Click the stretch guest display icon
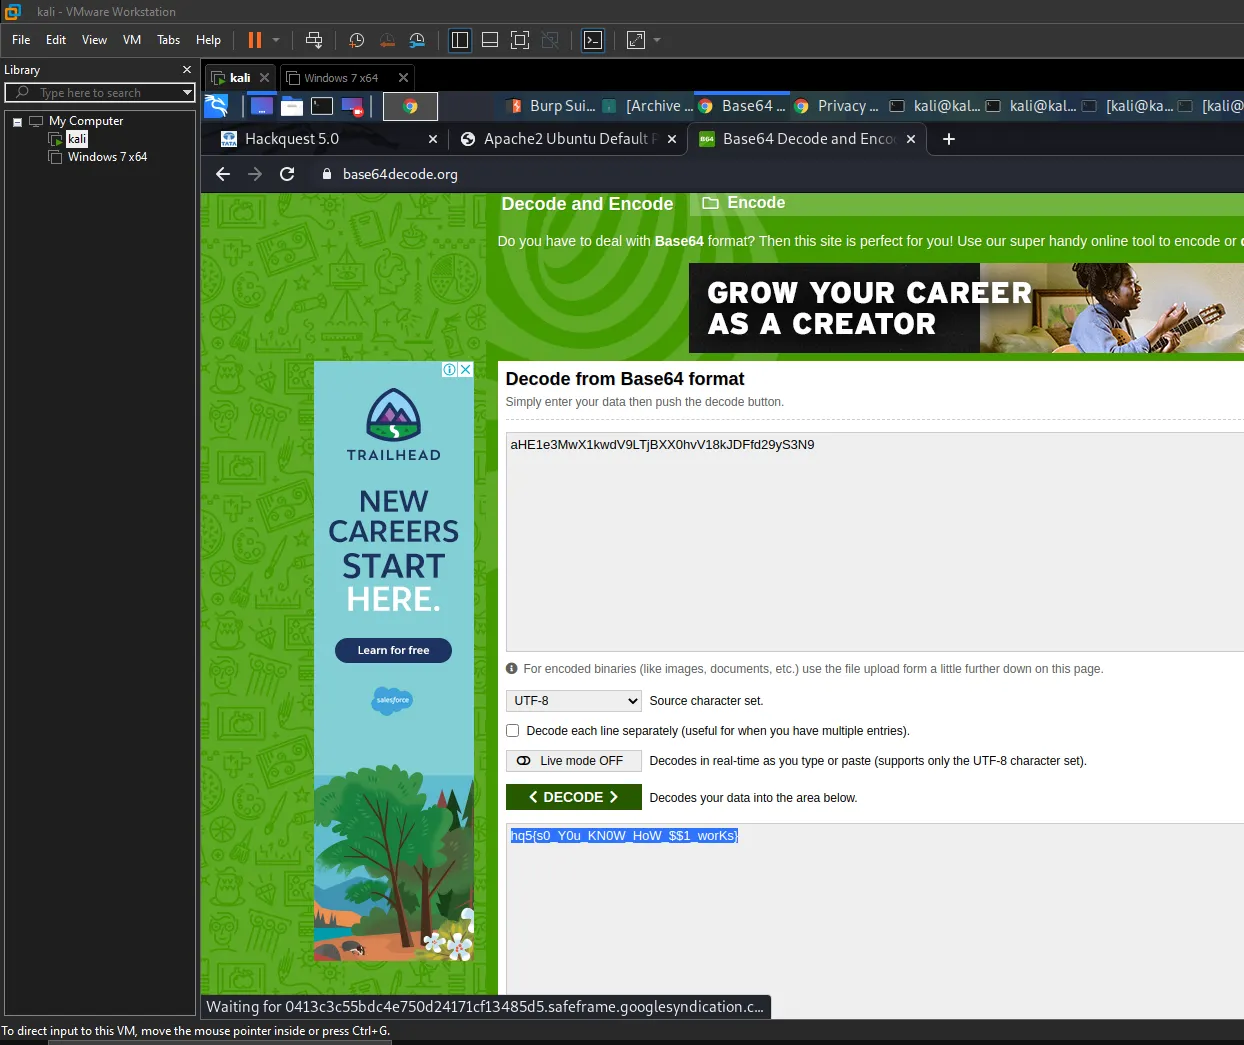Viewport: 1244px width, 1045px height. pos(636,40)
